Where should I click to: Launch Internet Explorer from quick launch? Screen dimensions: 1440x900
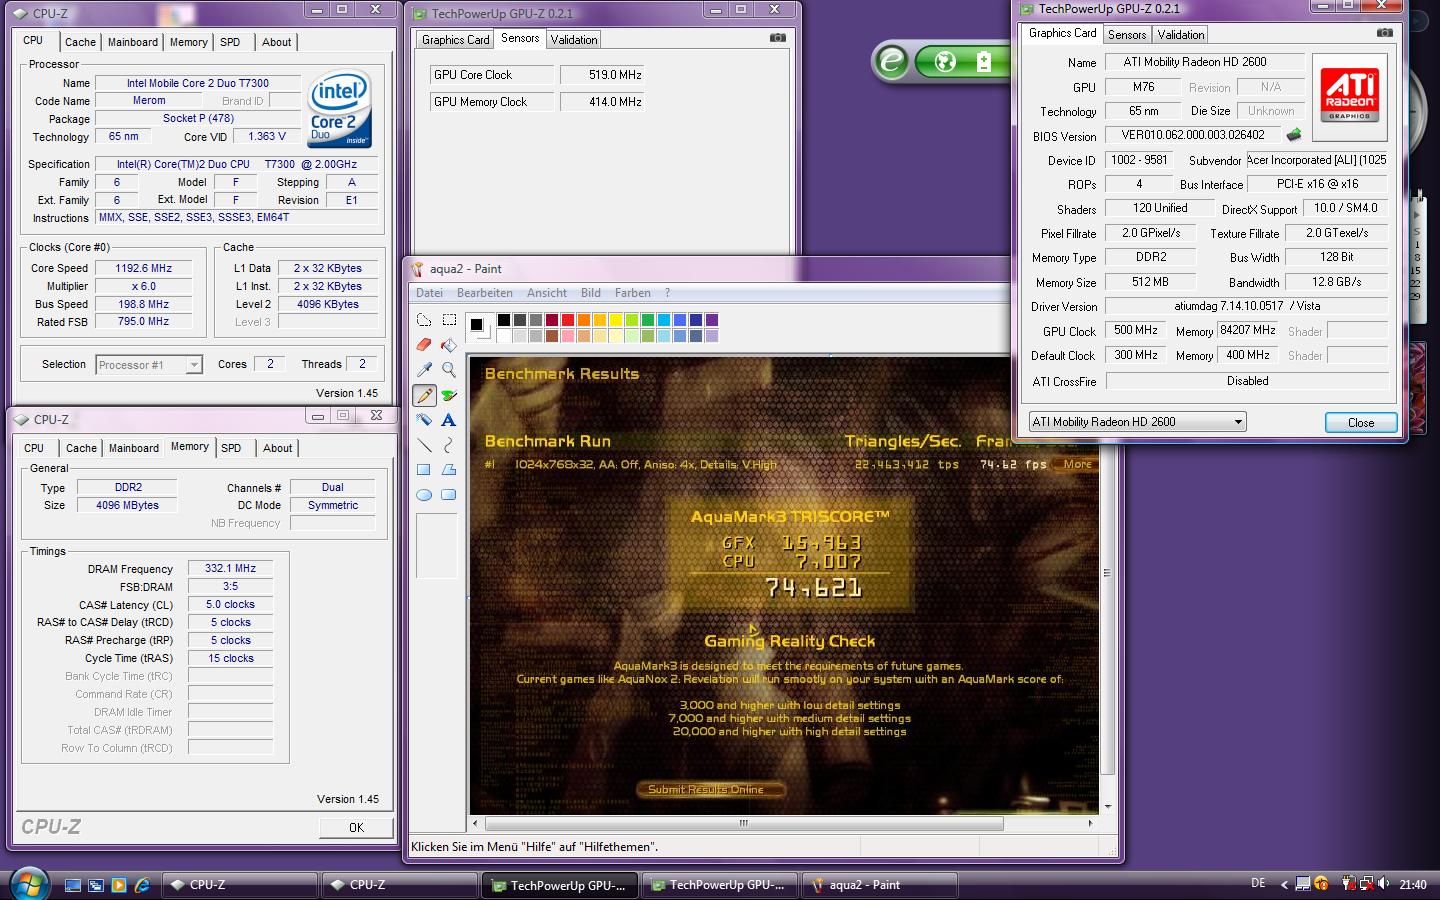click(142, 885)
